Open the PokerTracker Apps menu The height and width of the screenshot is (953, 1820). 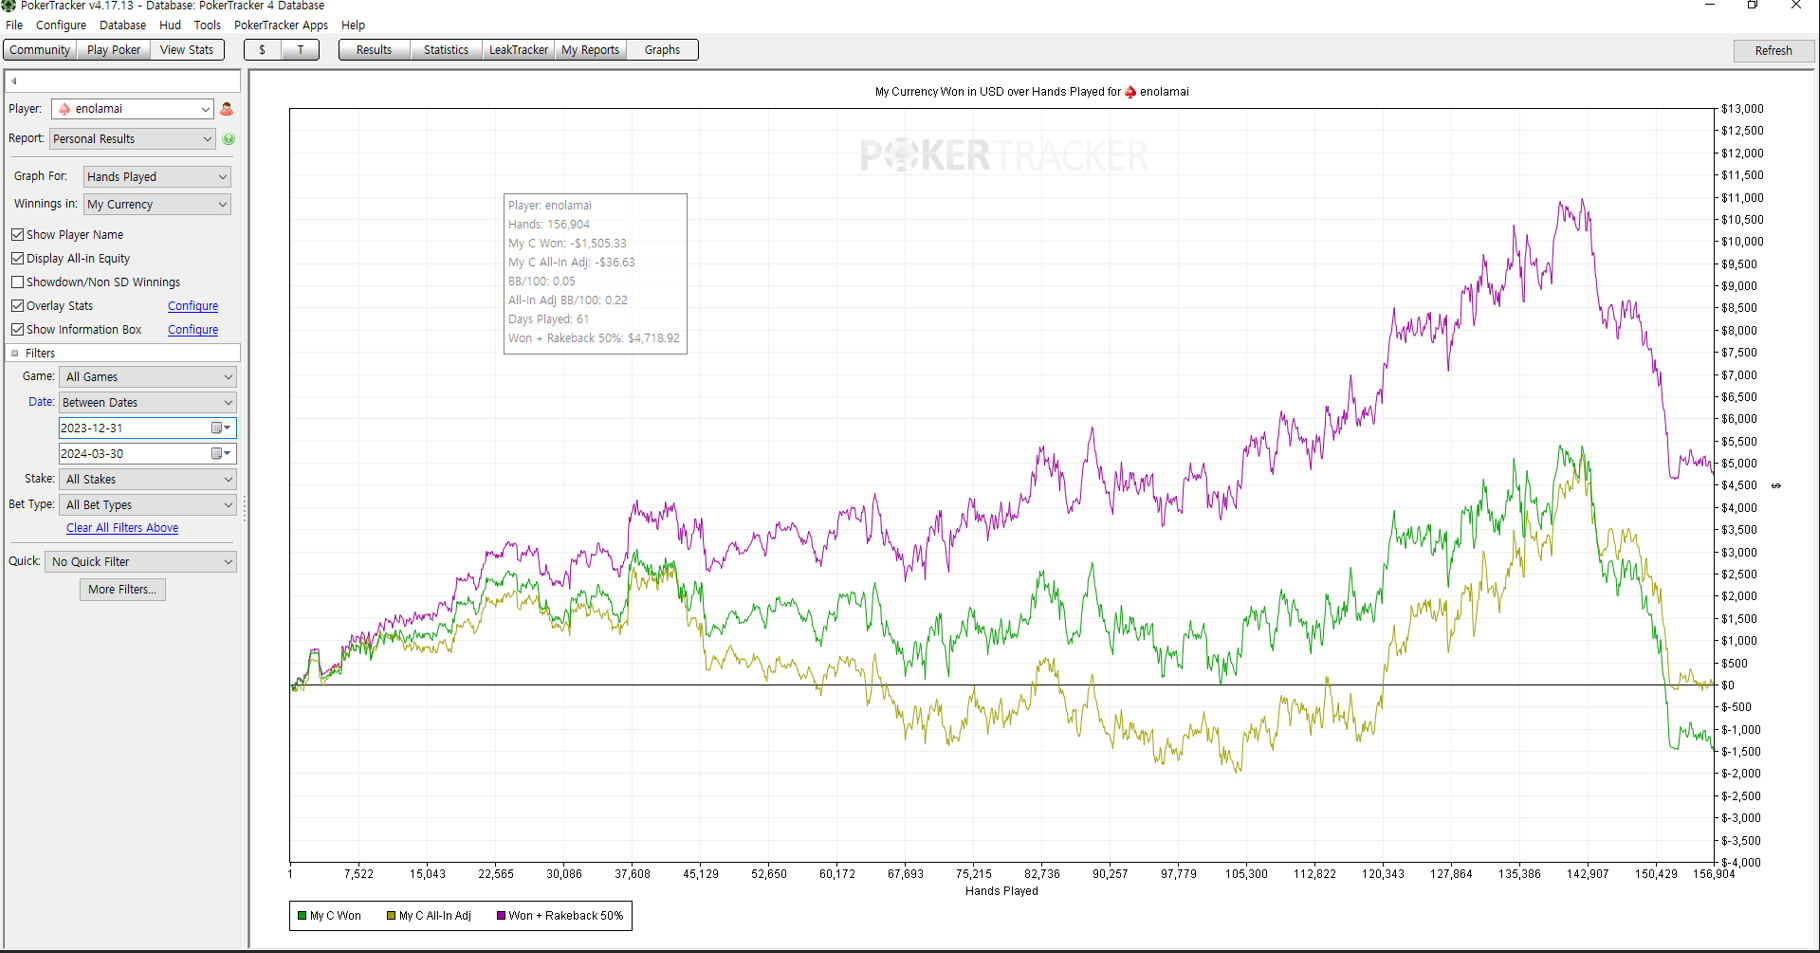tap(281, 25)
